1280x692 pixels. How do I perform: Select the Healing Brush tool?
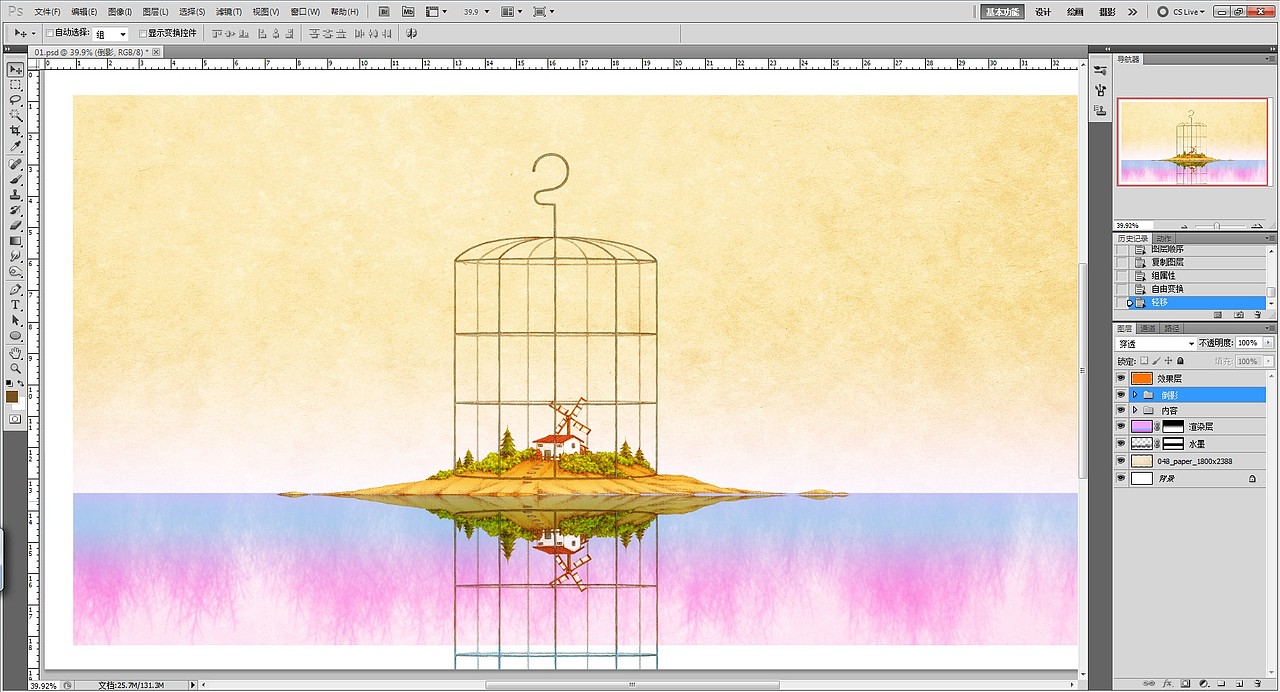[16, 164]
